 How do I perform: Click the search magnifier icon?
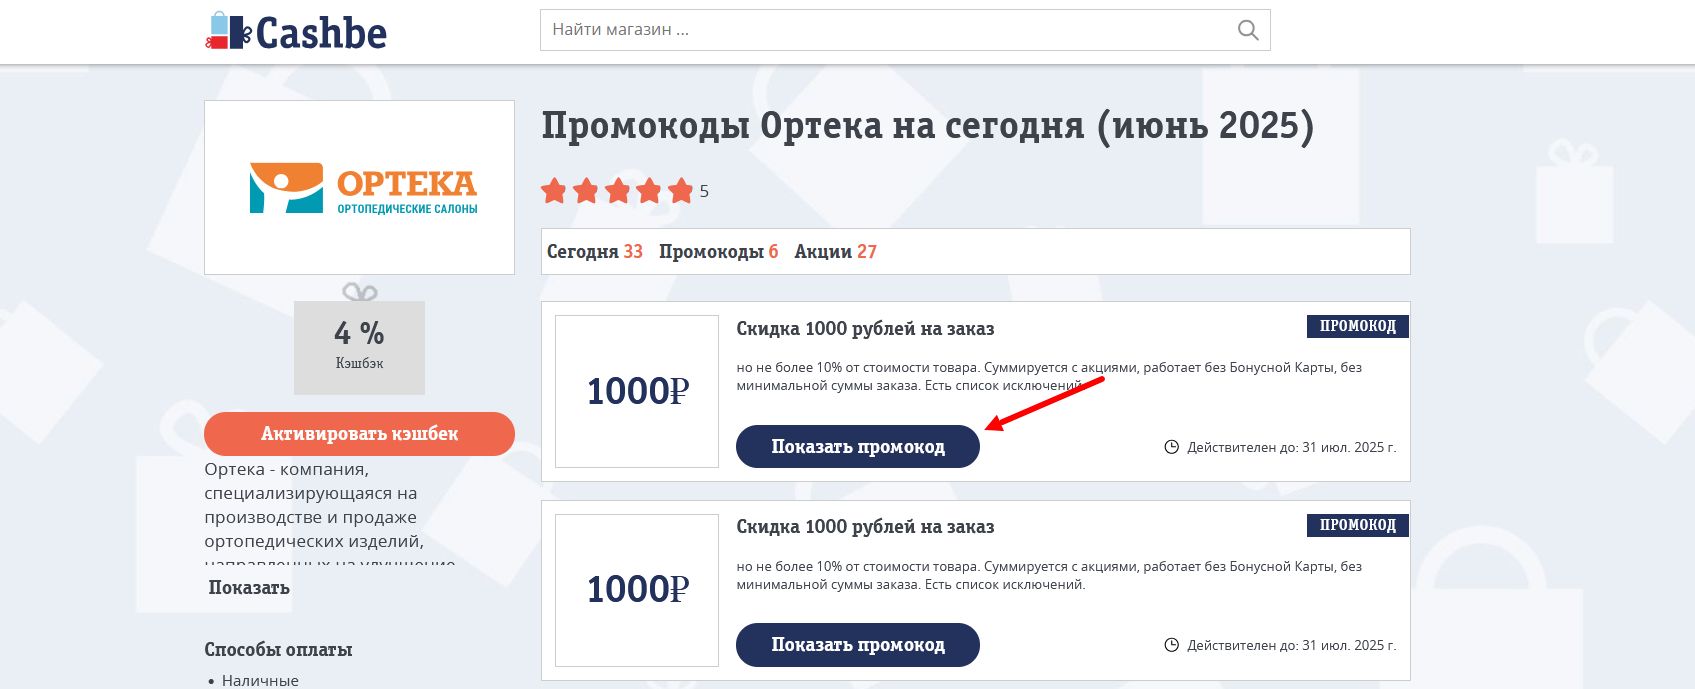1248,30
